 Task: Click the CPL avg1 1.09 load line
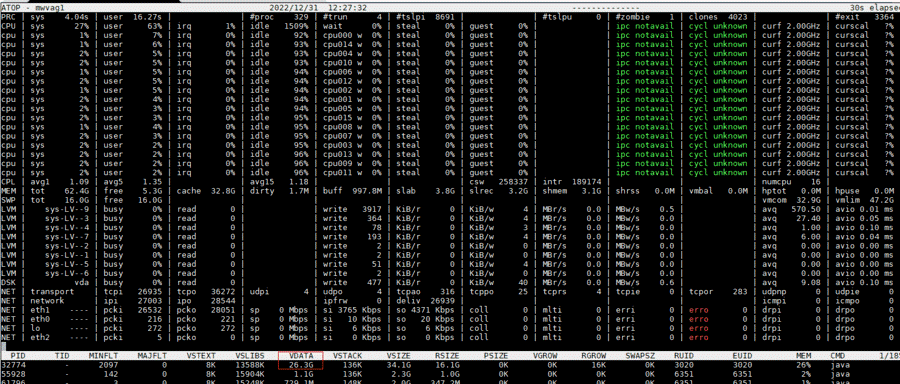450,181
